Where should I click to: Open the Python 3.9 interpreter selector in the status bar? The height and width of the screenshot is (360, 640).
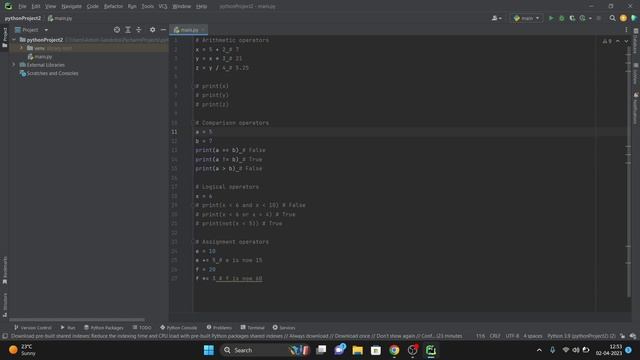click(581, 336)
